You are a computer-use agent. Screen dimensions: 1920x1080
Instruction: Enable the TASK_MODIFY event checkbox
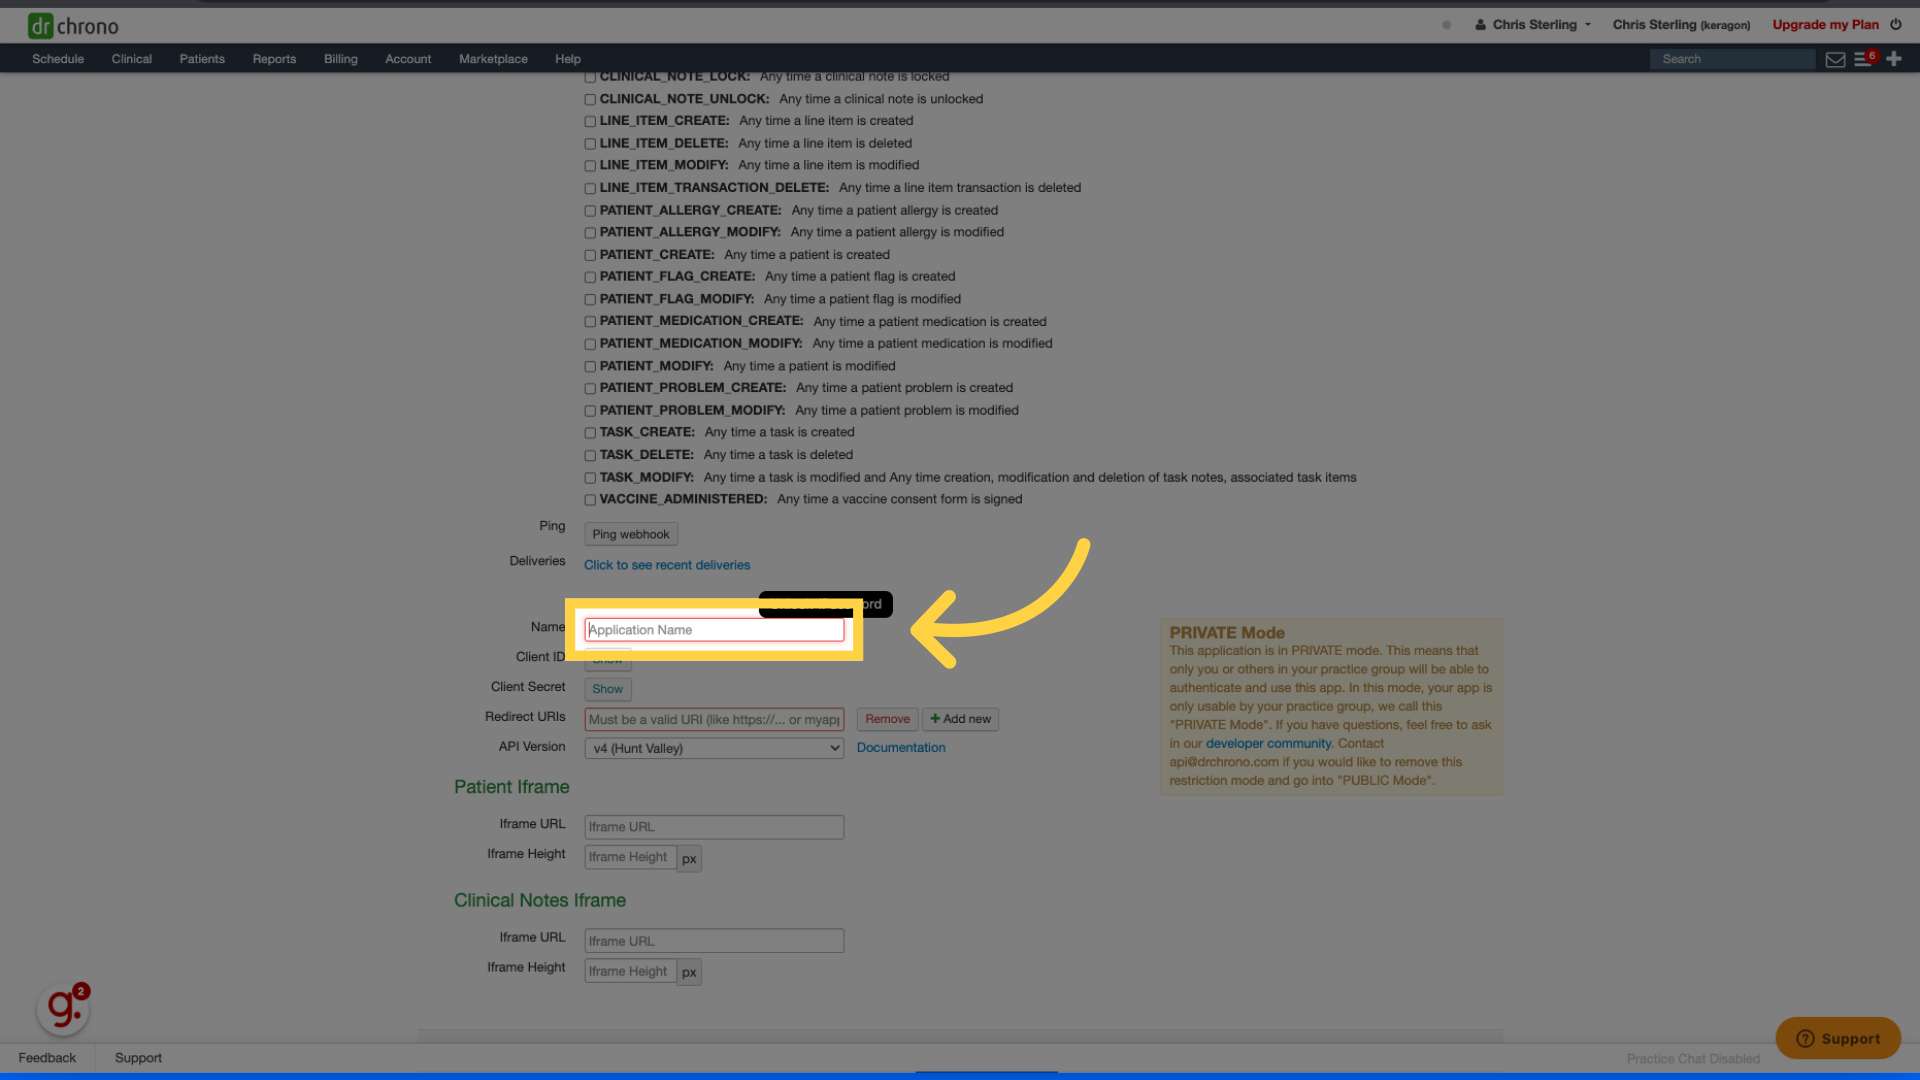point(590,478)
